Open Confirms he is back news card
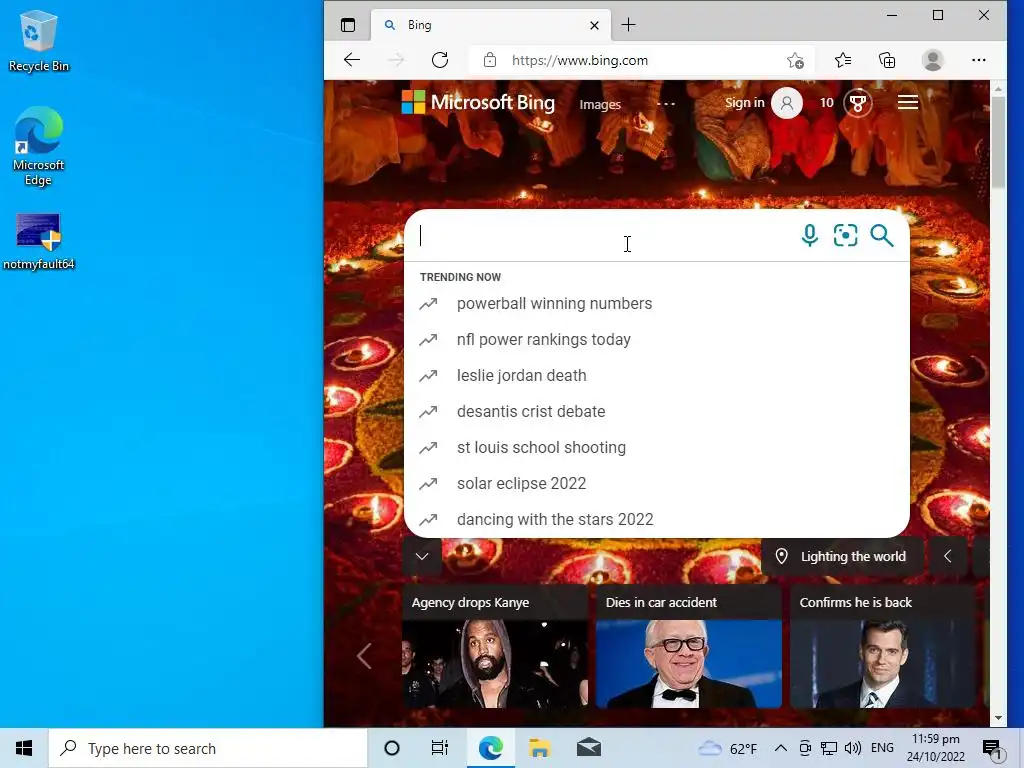Screen dimensions: 1024x768 [x=883, y=647]
